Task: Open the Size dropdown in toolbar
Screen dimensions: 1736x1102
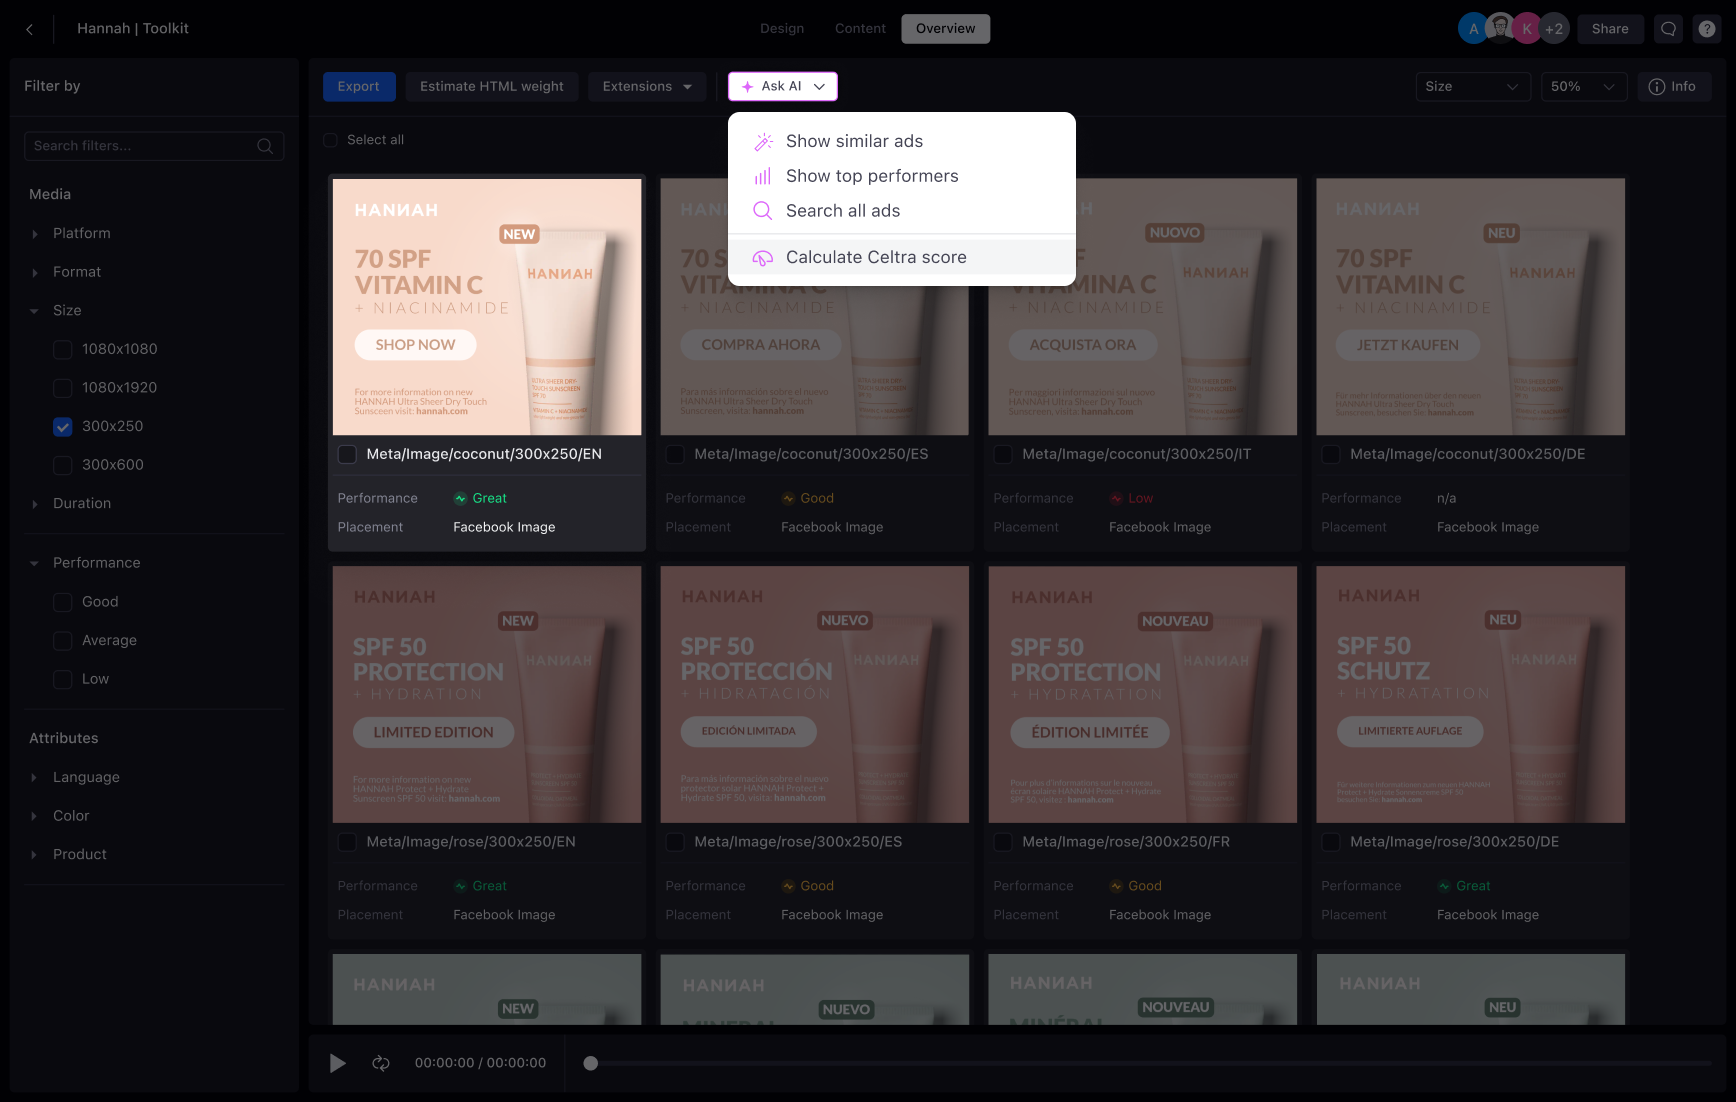Action: tap(1473, 87)
